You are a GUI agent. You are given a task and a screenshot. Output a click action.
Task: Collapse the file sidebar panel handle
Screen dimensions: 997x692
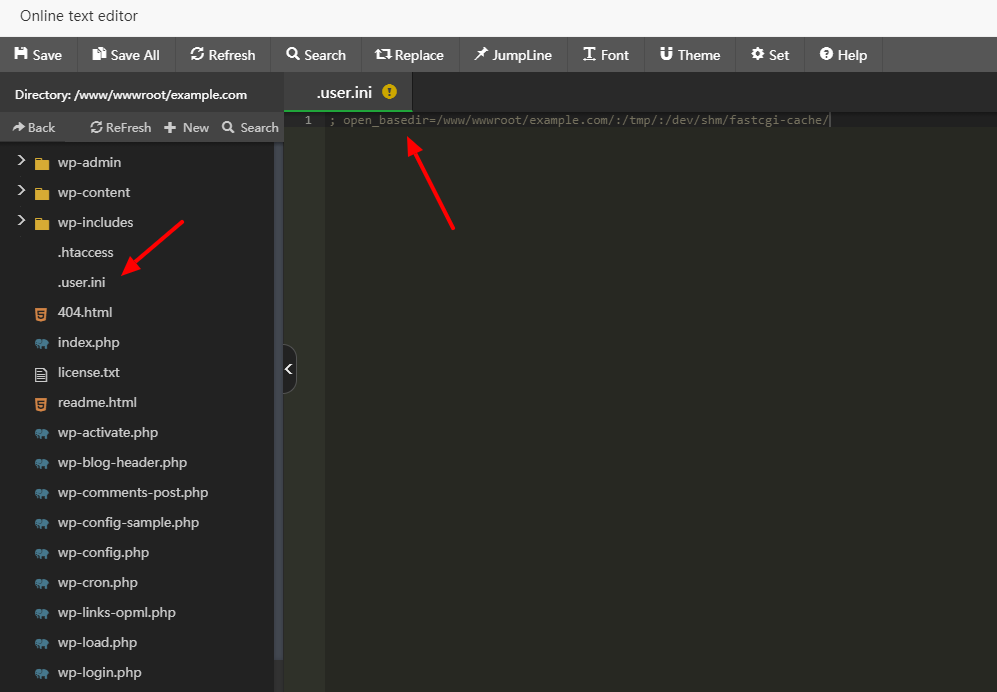tap(289, 369)
